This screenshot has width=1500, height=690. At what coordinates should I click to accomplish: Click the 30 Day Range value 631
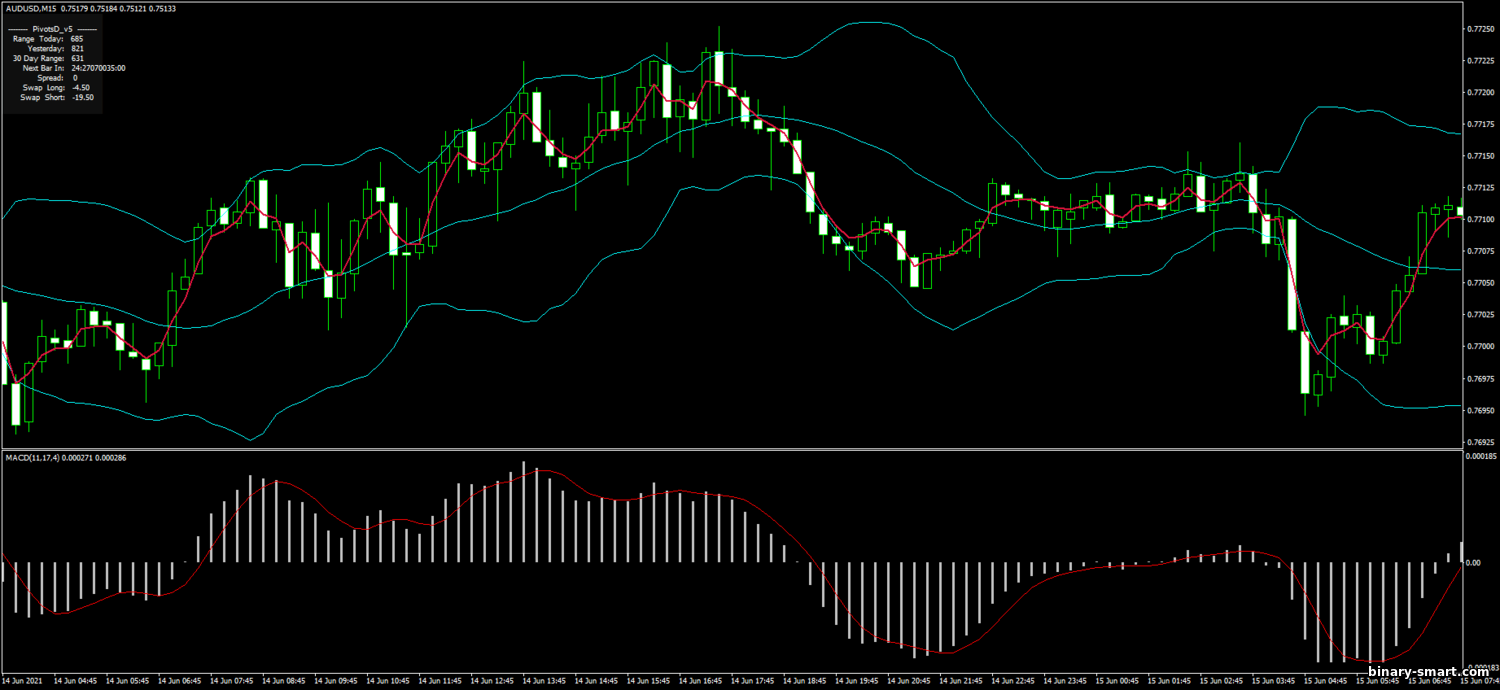[77, 58]
